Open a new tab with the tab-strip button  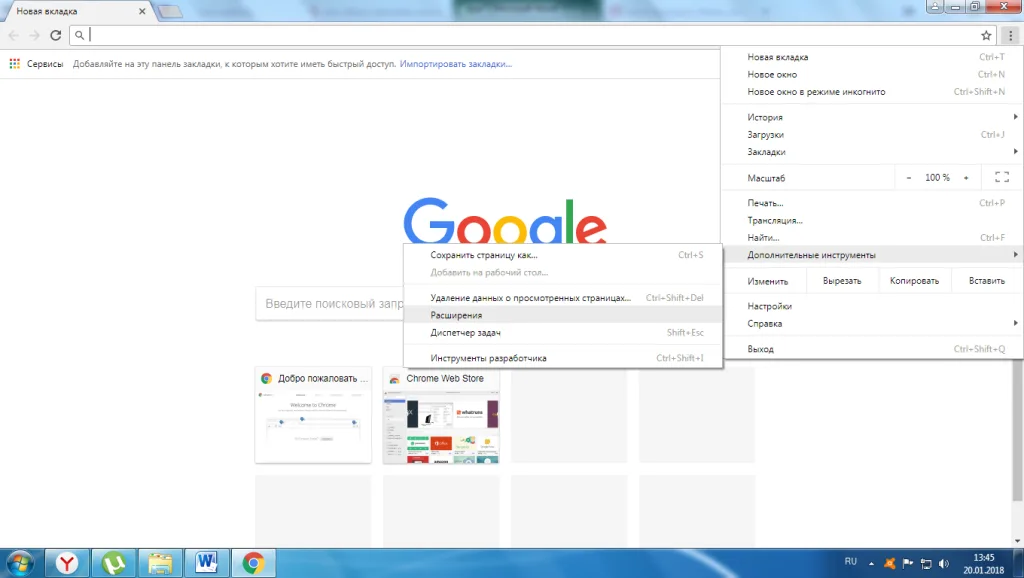(170, 12)
